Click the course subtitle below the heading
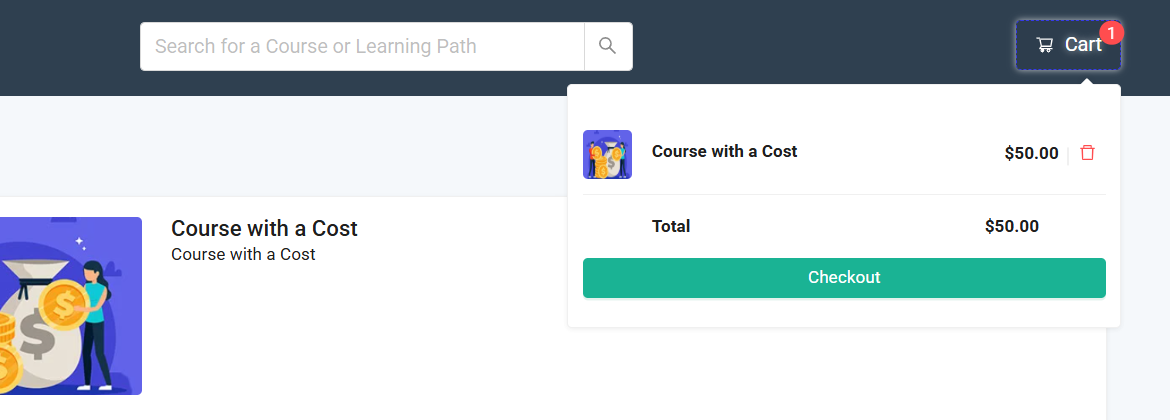Viewport: 1170px width, 420px height. [243, 254]
